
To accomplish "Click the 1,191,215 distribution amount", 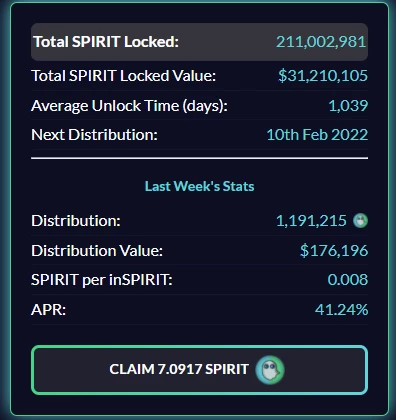I will pyautogui.click(x=311, y=221).
